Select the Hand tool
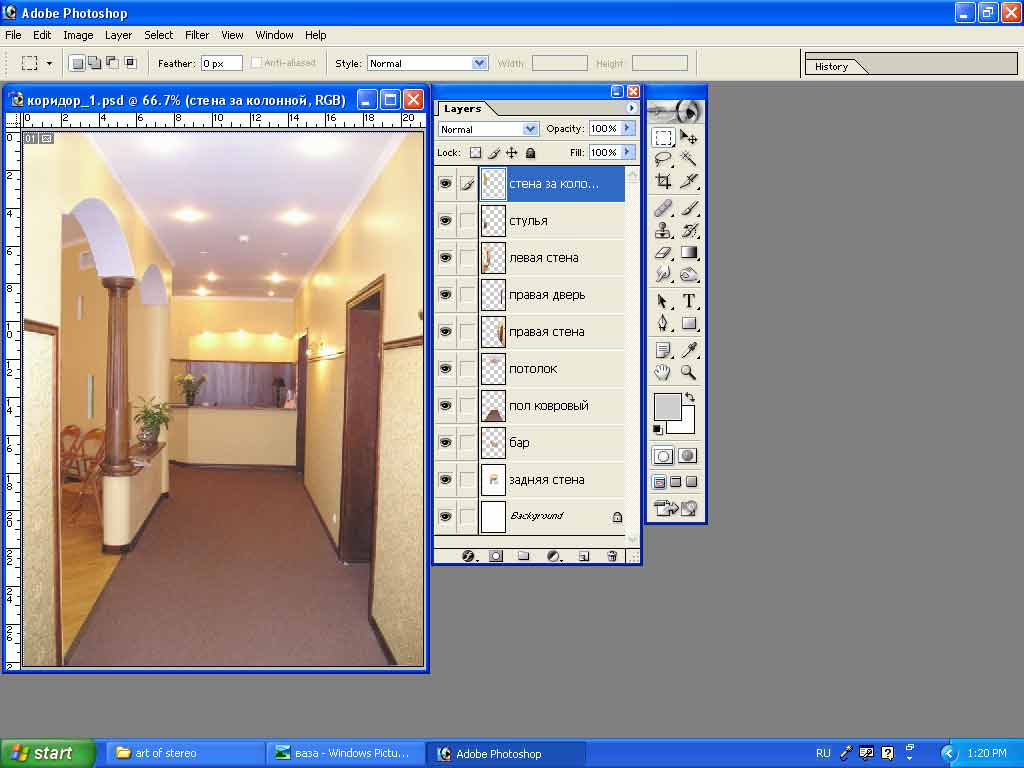This screenshot has width=1024, height=768. [x=663, y=372]
